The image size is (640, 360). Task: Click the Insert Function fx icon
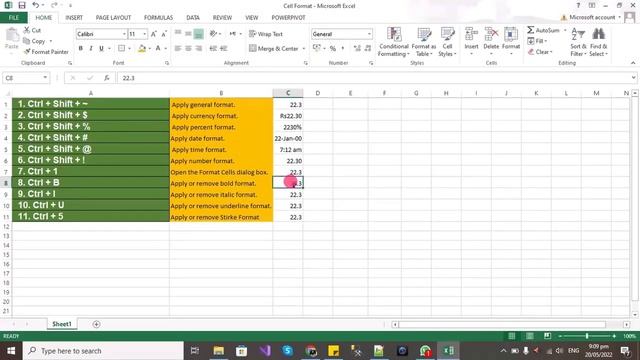(107, 78)
